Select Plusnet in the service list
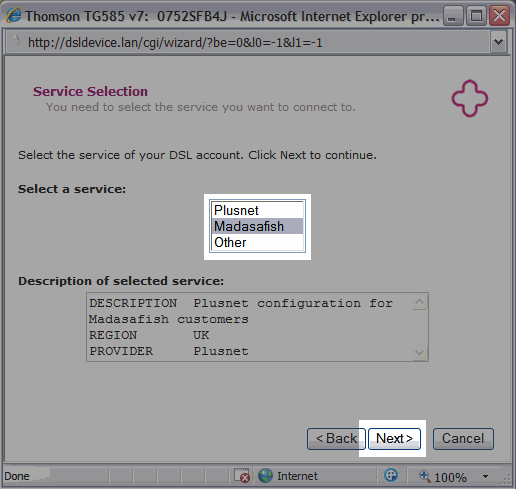This screenshot has height=489, width=516. point(258,210)
